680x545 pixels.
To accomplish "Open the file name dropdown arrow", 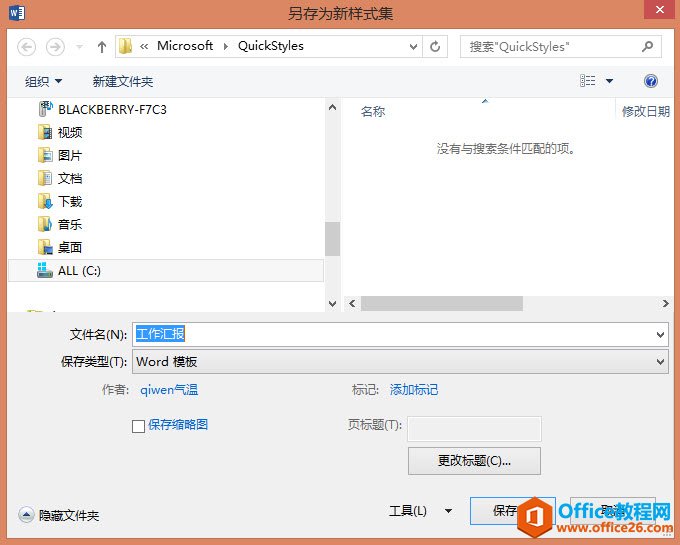I will (x=660, y=334).
